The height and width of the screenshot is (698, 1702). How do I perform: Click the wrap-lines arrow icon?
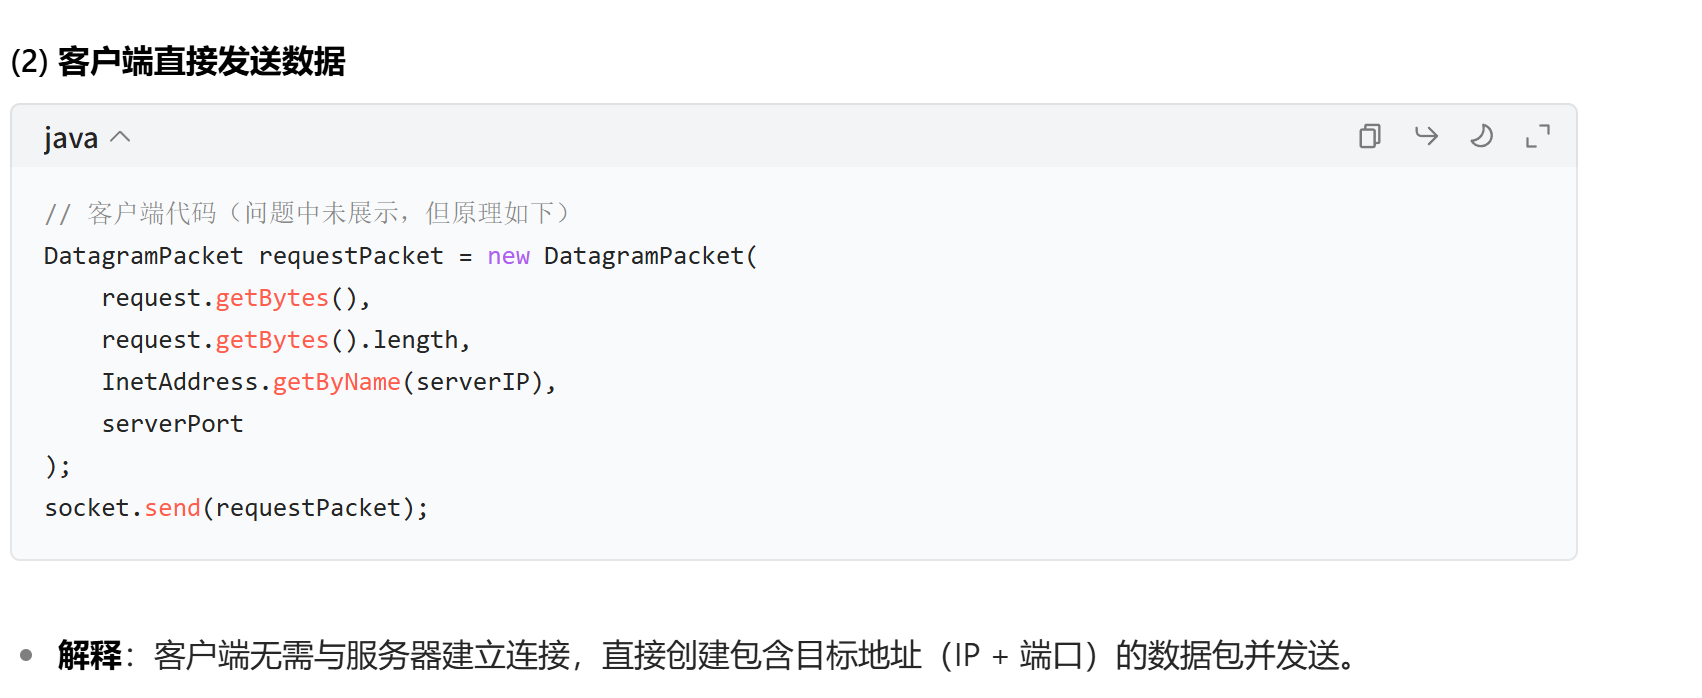[1426, 136]
